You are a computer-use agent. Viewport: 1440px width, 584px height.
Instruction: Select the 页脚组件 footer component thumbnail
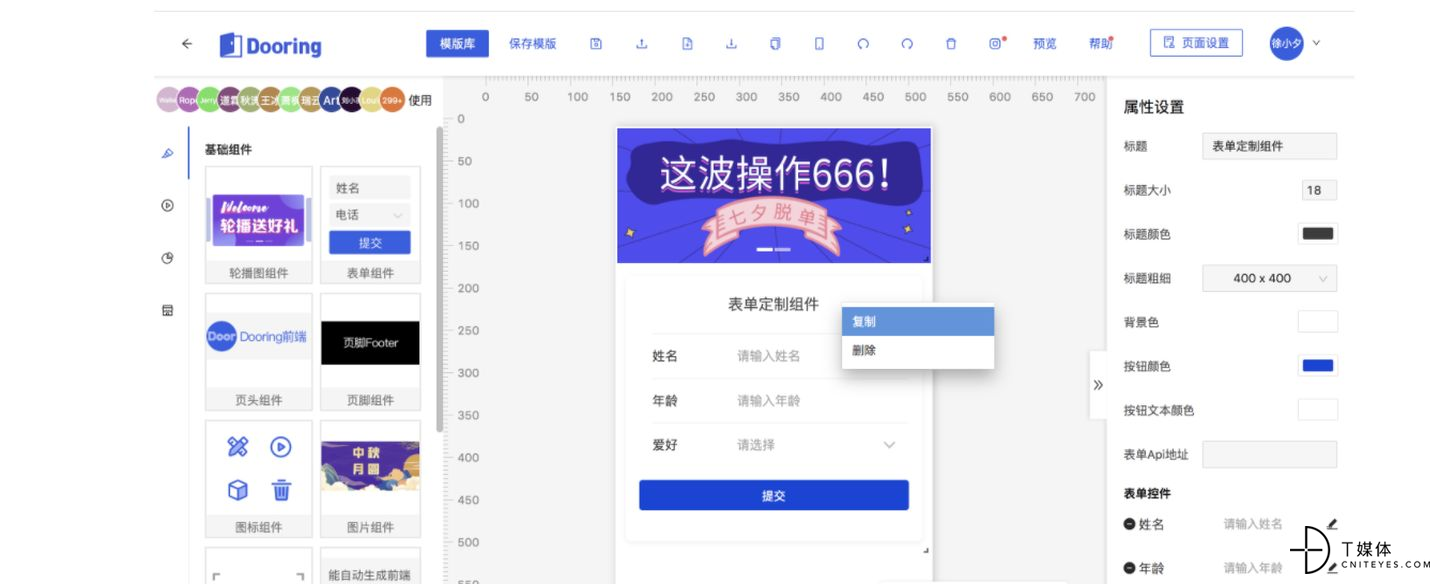coord(370,352)
